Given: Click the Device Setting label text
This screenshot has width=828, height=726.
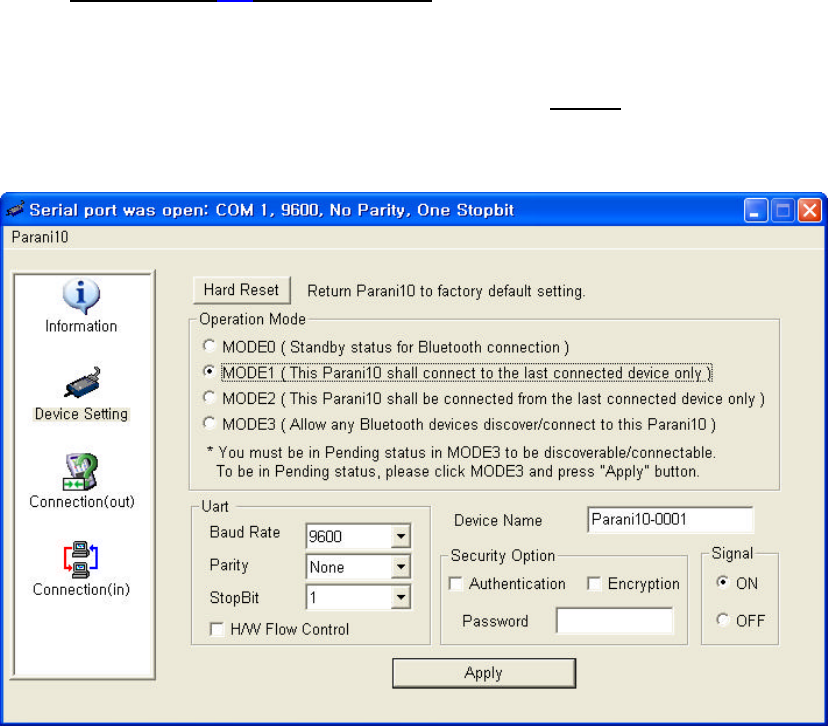Looking at the screenshot, I should pos(81,414).
